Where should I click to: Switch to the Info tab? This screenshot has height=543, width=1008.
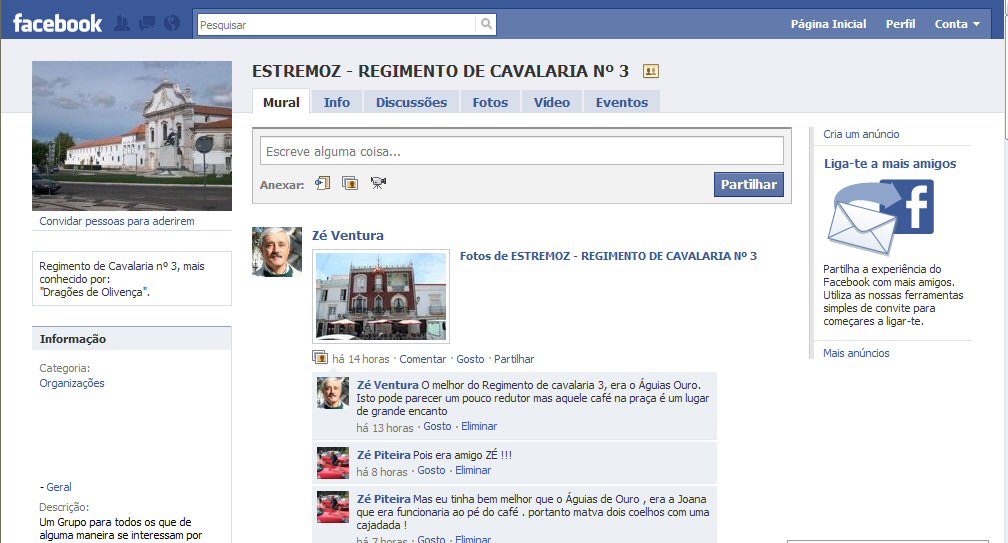337,102
